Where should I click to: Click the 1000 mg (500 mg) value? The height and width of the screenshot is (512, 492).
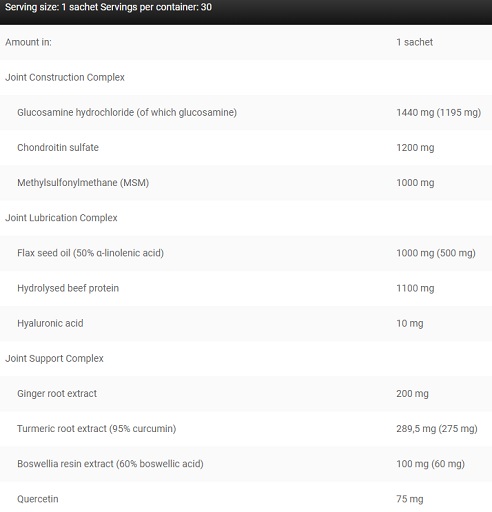point(436,253)
